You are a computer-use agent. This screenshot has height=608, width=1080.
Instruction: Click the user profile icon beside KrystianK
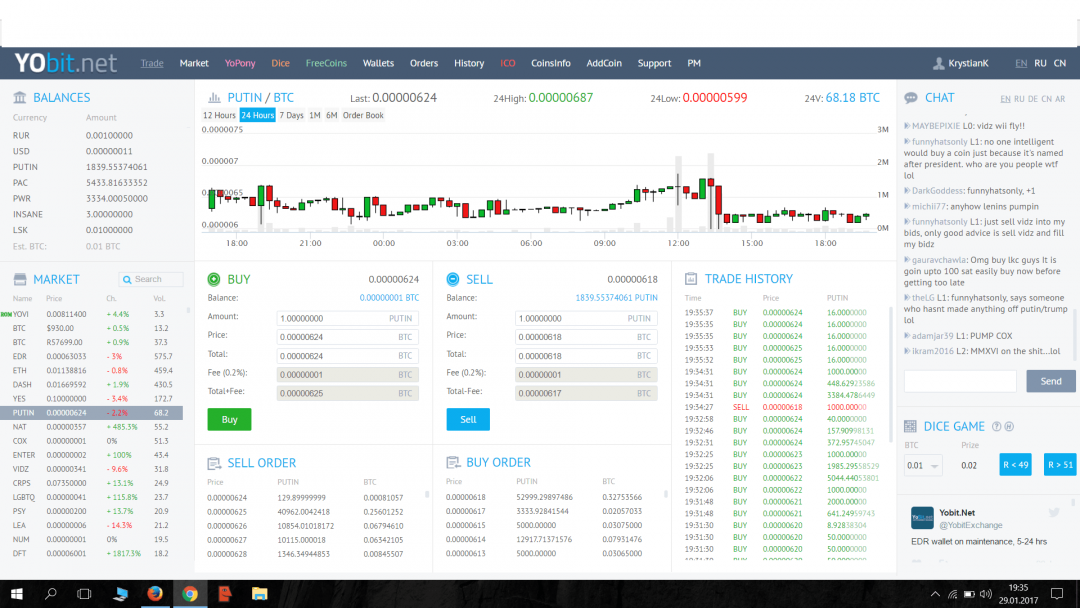tap(938, 63)
